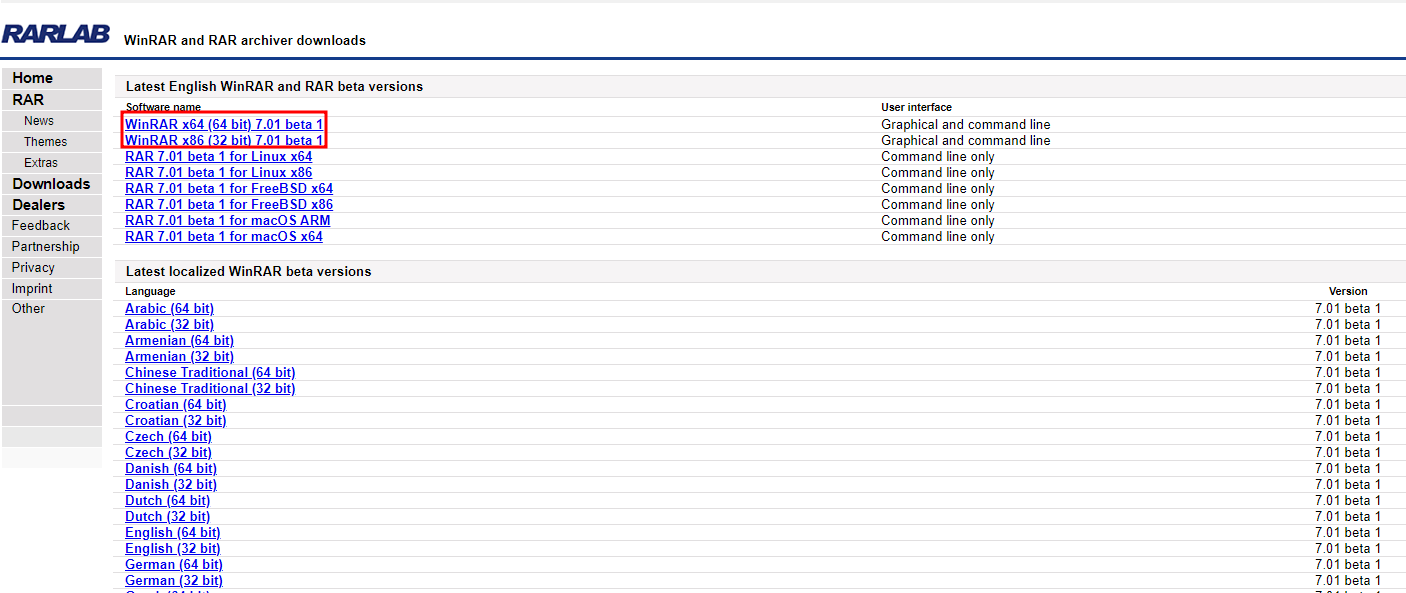
Task: Click 'Graphical and command line' for WinRAR x64
Action: coord(966,125)
